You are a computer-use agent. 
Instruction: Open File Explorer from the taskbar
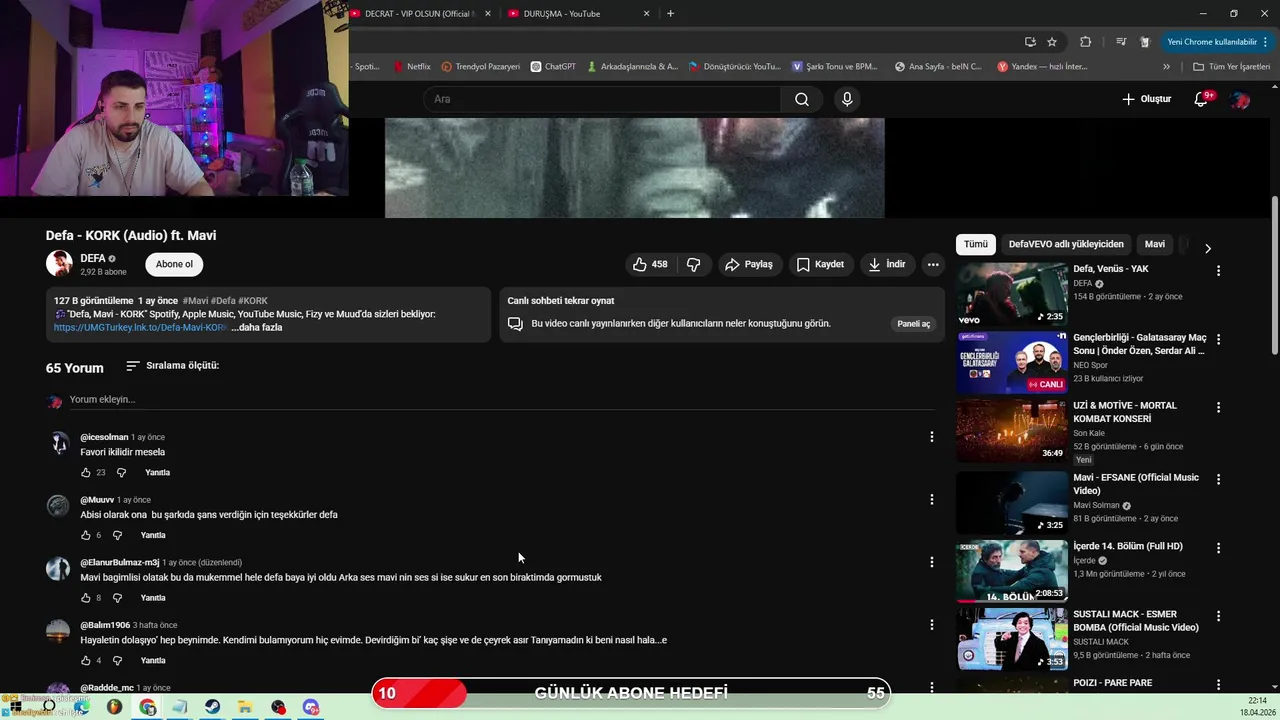coord(245,707)
